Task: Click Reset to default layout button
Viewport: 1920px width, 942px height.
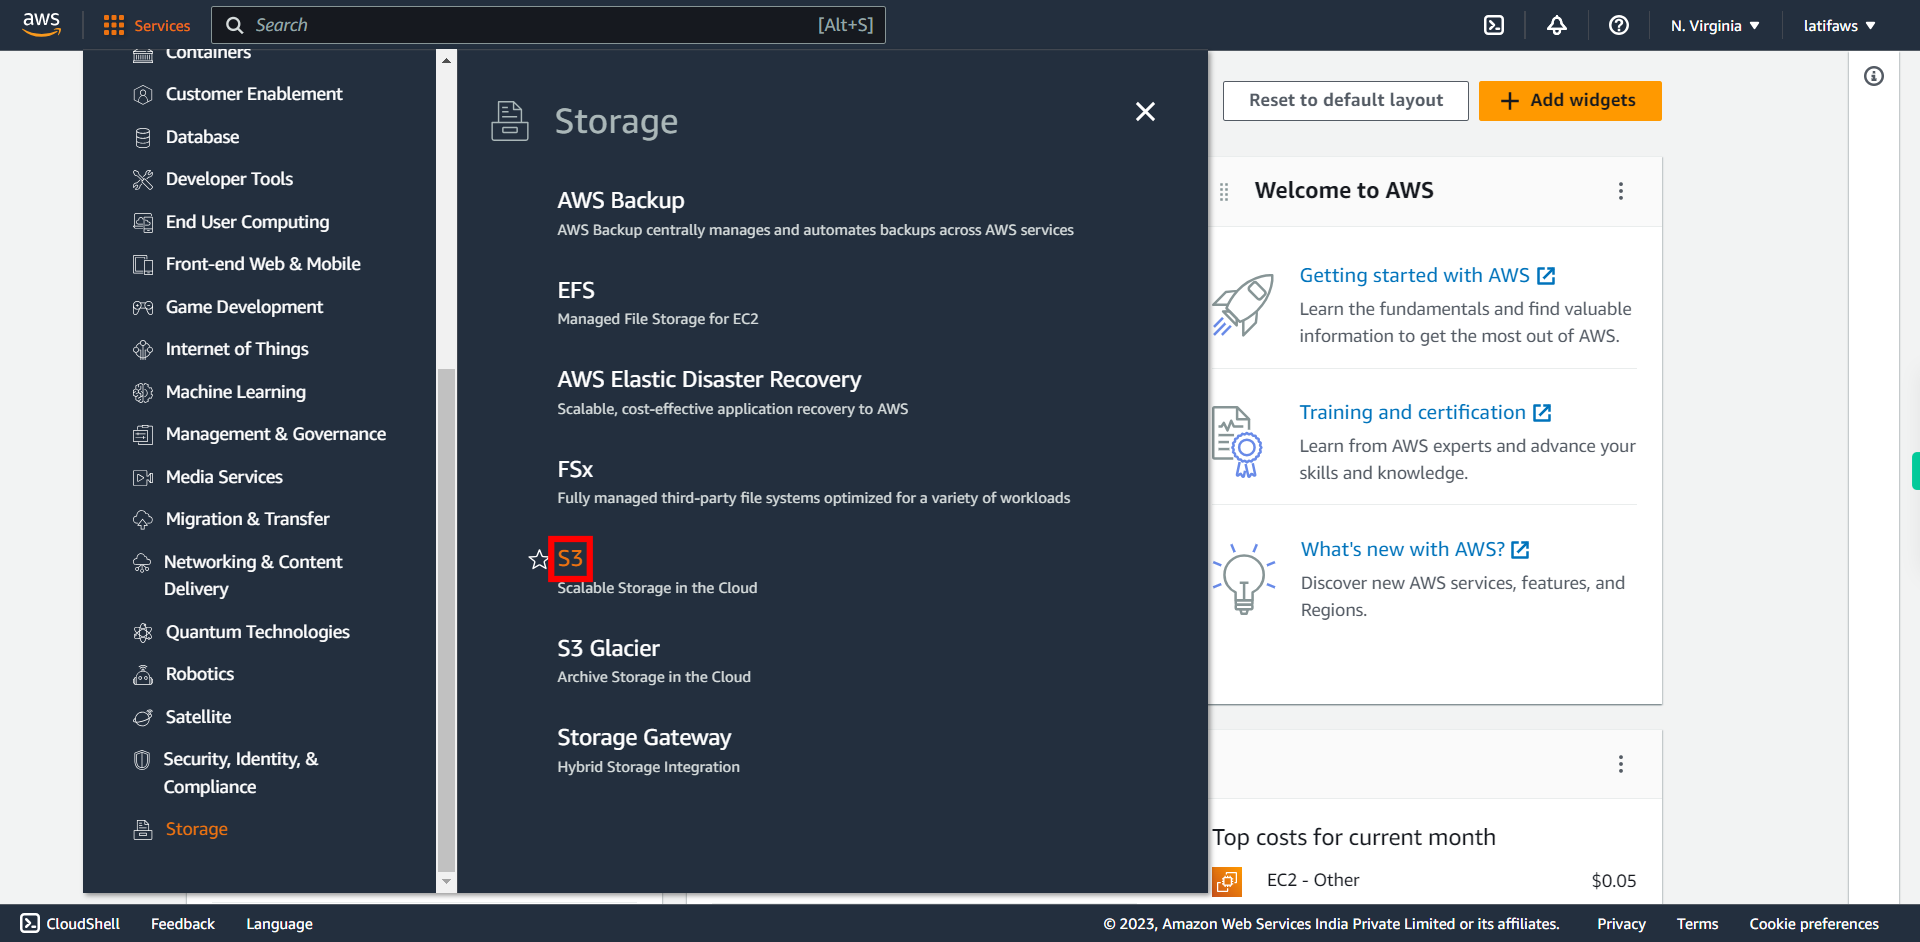Action: (x=1346, y=100)
